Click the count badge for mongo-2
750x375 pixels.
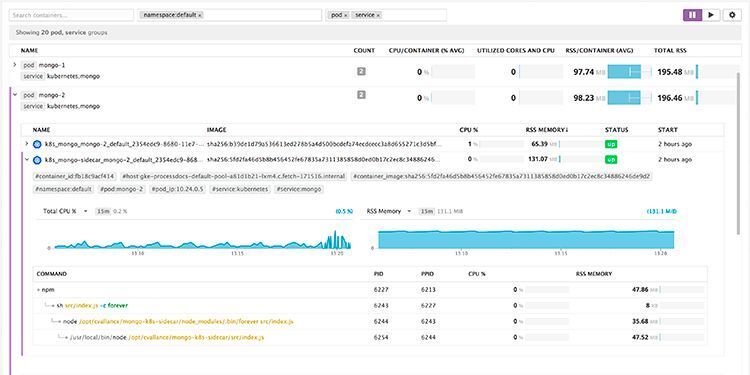[361, 95]
